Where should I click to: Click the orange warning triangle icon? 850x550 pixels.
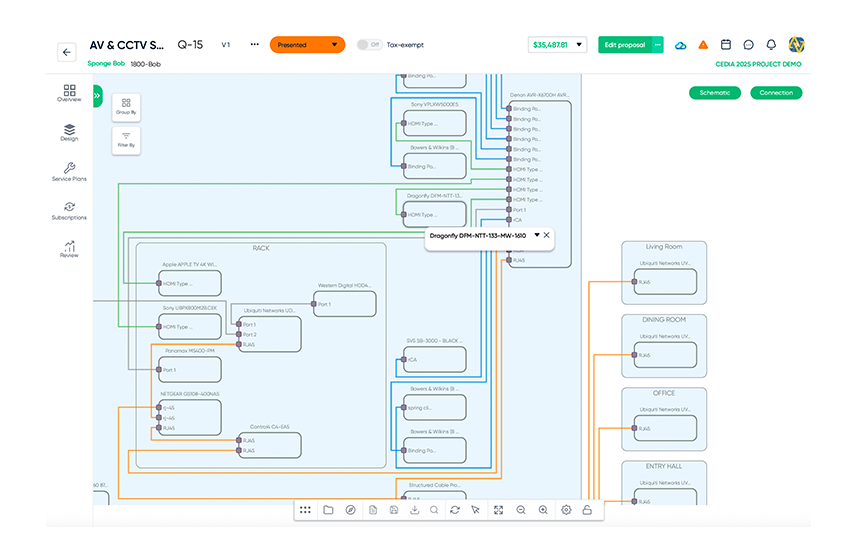coord(703,45)
